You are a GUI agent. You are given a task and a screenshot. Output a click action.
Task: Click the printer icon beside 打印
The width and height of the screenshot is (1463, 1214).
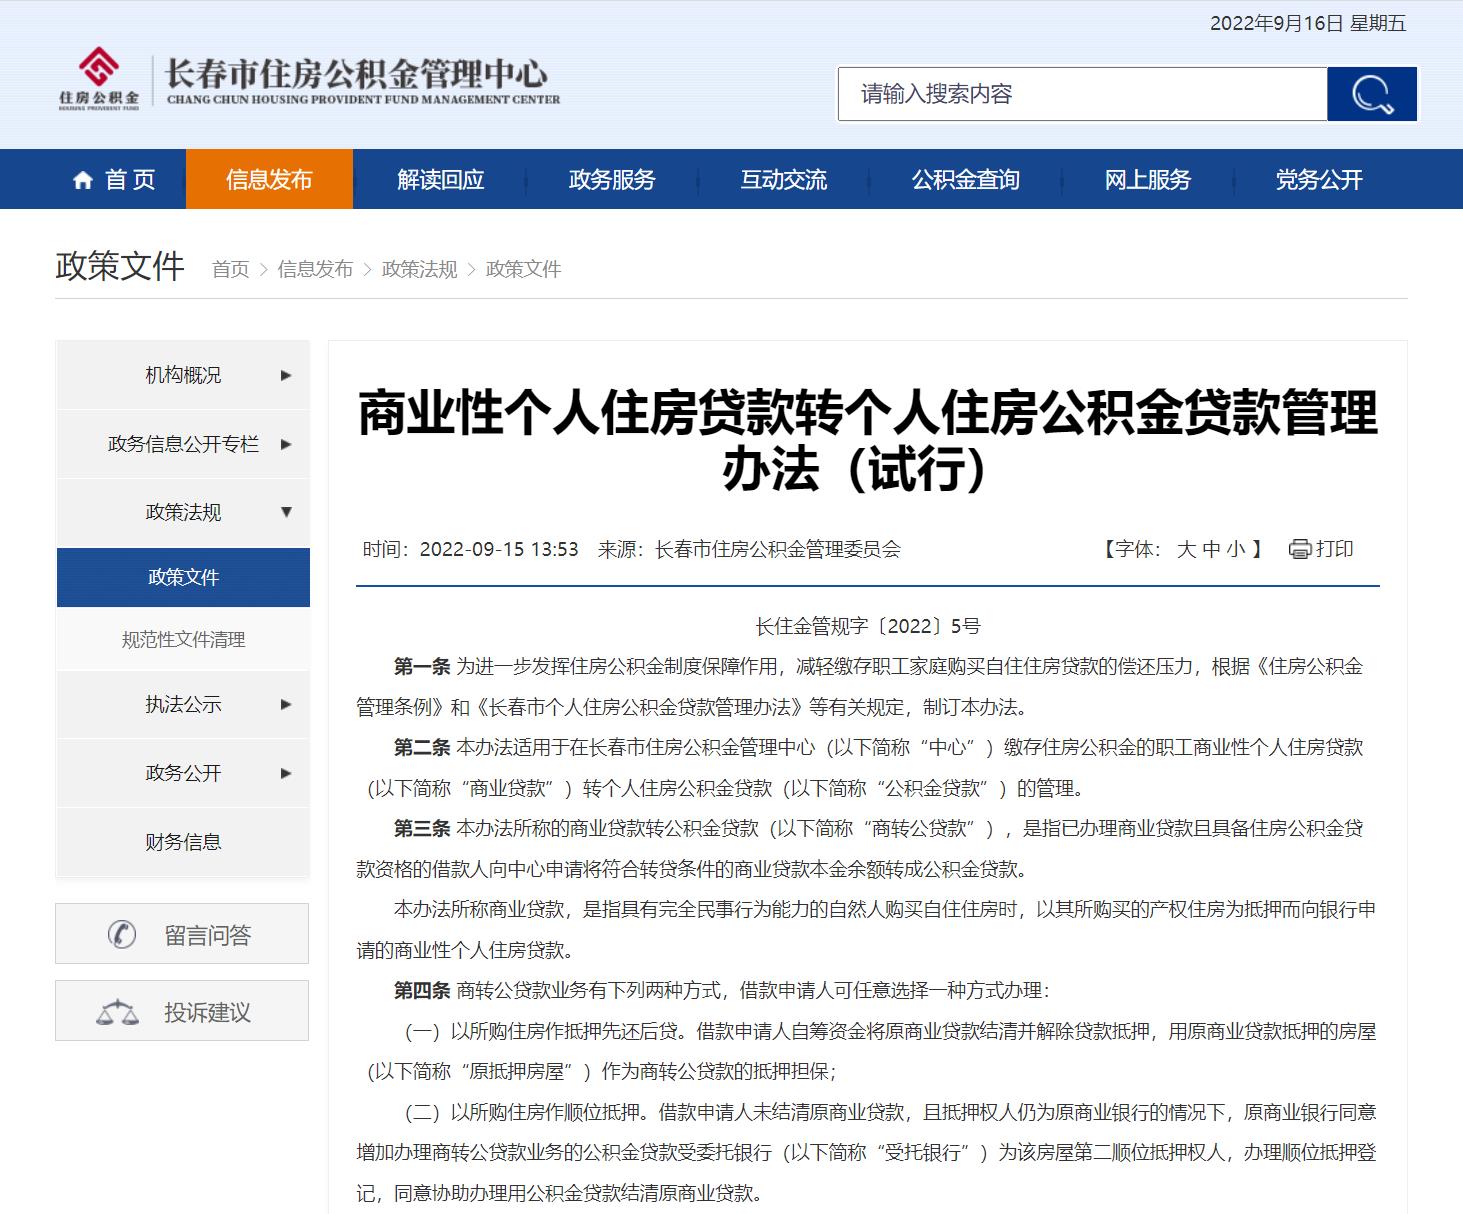click(1300, 549)
